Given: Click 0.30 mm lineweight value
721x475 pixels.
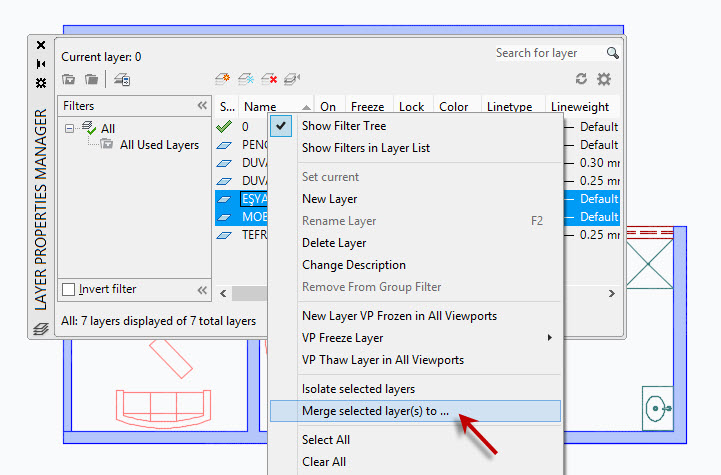Looking at the screenshot, I should point(600,163).
